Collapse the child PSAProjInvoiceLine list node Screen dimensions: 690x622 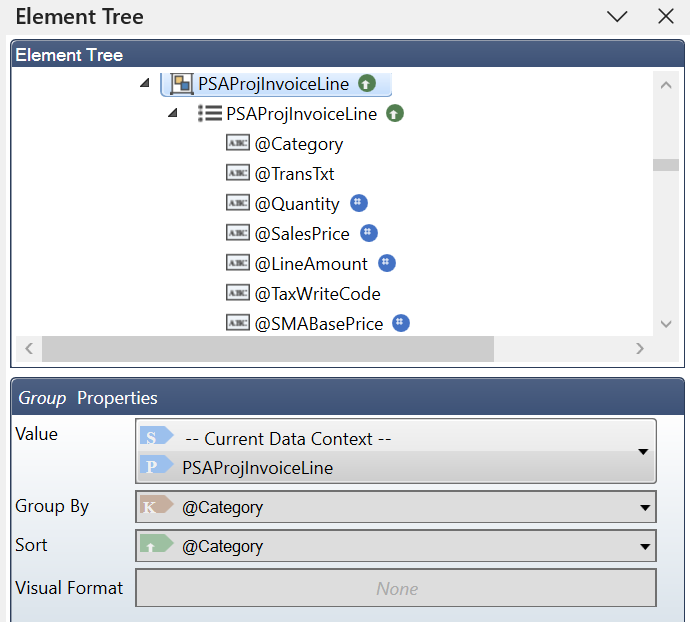(x=174, y=114)
